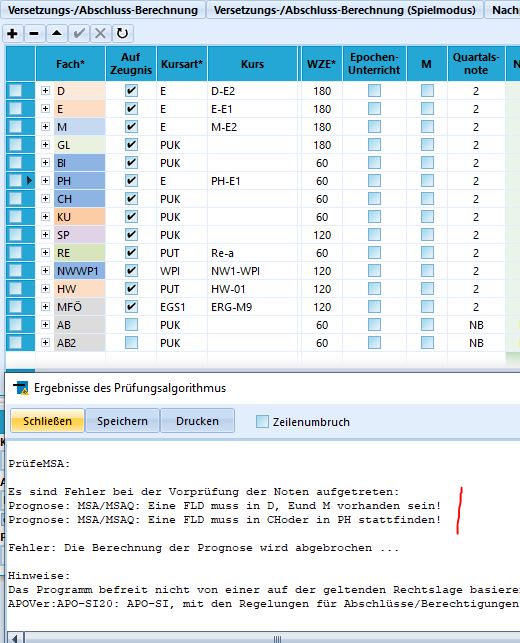Check the M column box for HW
The image size is (520, 643).
point(427,289)
